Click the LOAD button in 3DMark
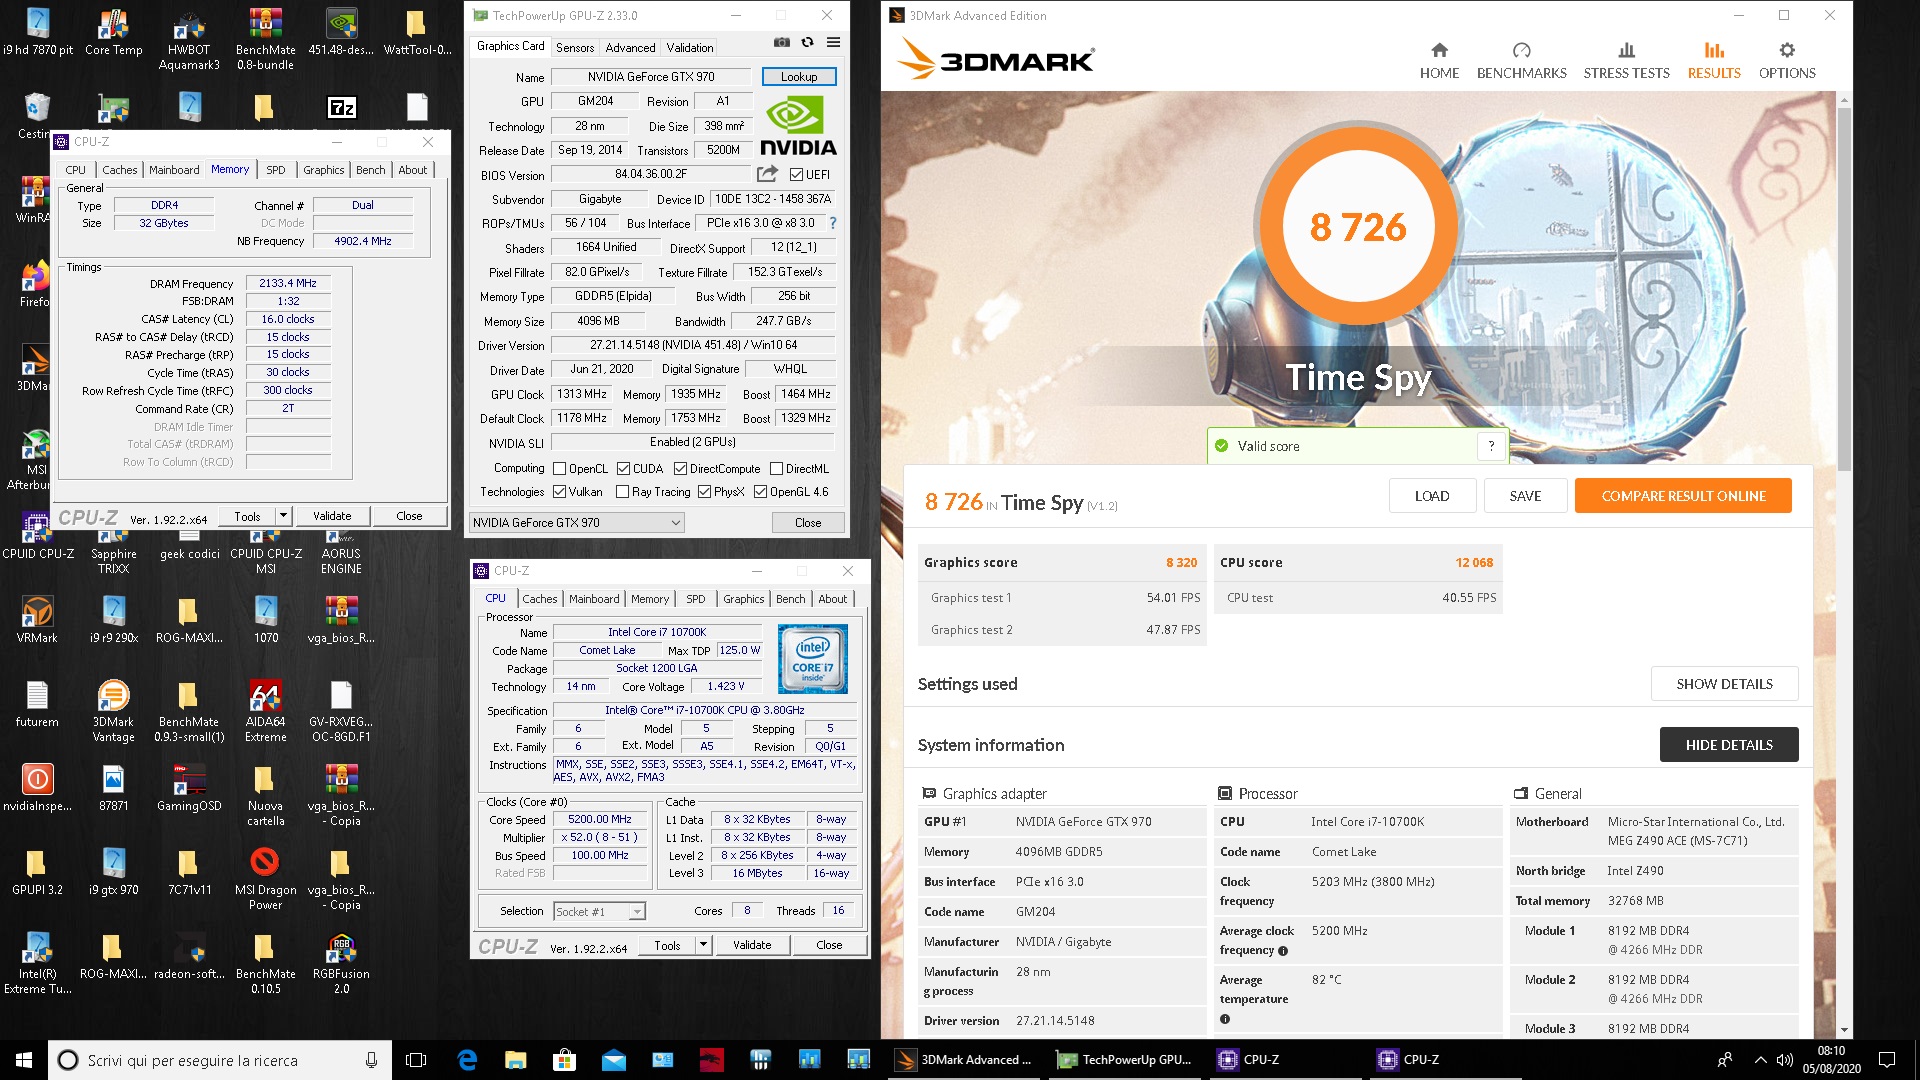Screen dimensions: 1920x1080 point(1431,496)
